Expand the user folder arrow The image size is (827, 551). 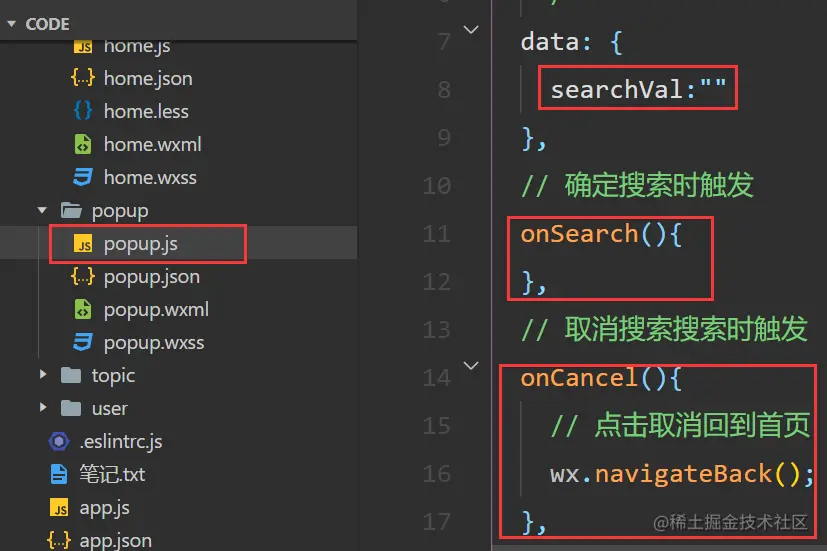[x=43, y=408]
